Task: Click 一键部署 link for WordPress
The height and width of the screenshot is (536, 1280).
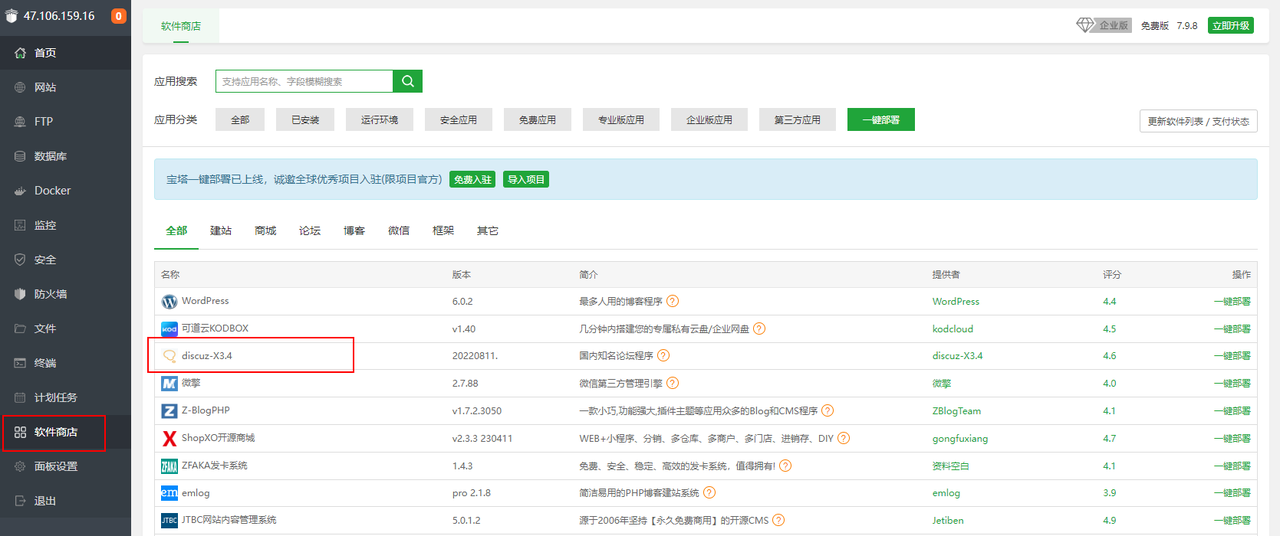Action: tap(1232, 301)
